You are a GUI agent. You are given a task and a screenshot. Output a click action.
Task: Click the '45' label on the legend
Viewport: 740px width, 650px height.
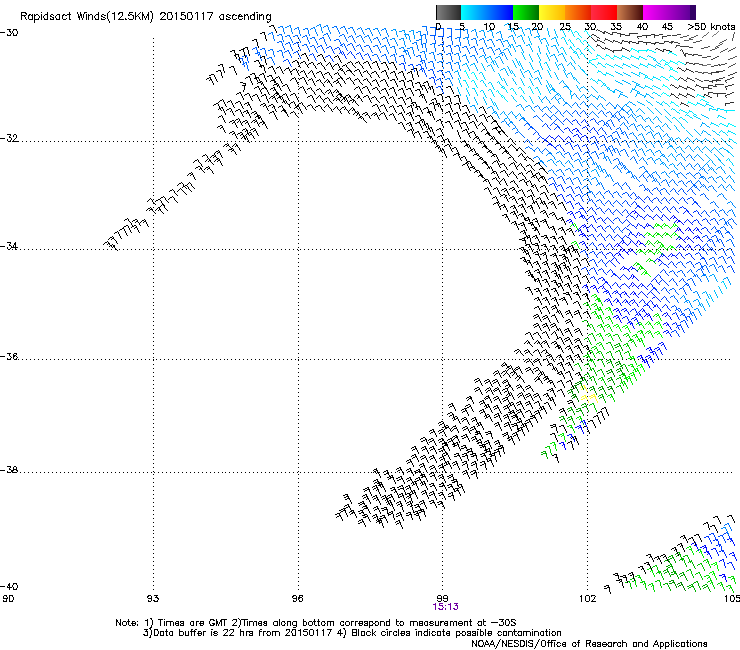pos(667,27)
